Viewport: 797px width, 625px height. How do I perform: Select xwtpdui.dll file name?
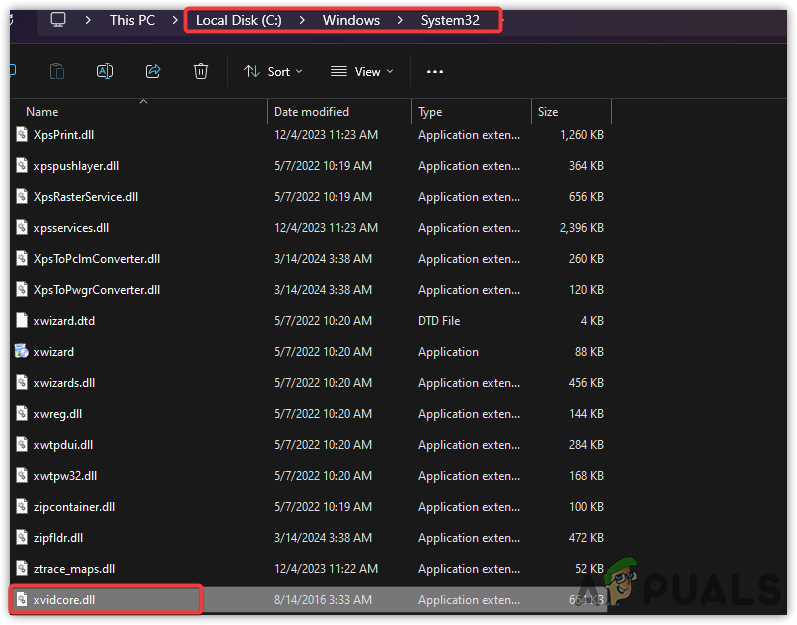(x=63, y=445)
